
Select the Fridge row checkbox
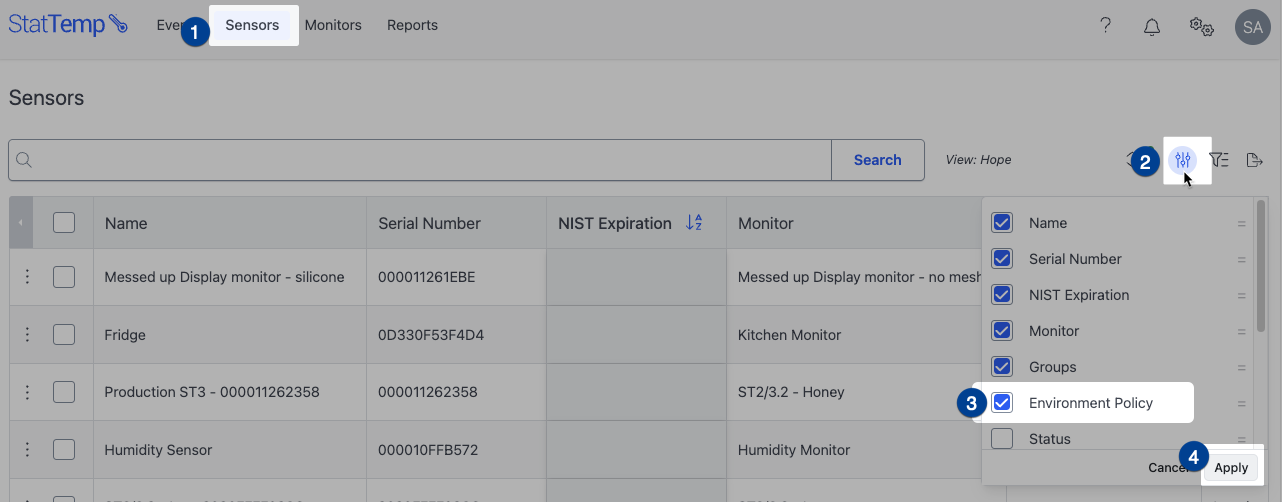(x=64, y=335)
